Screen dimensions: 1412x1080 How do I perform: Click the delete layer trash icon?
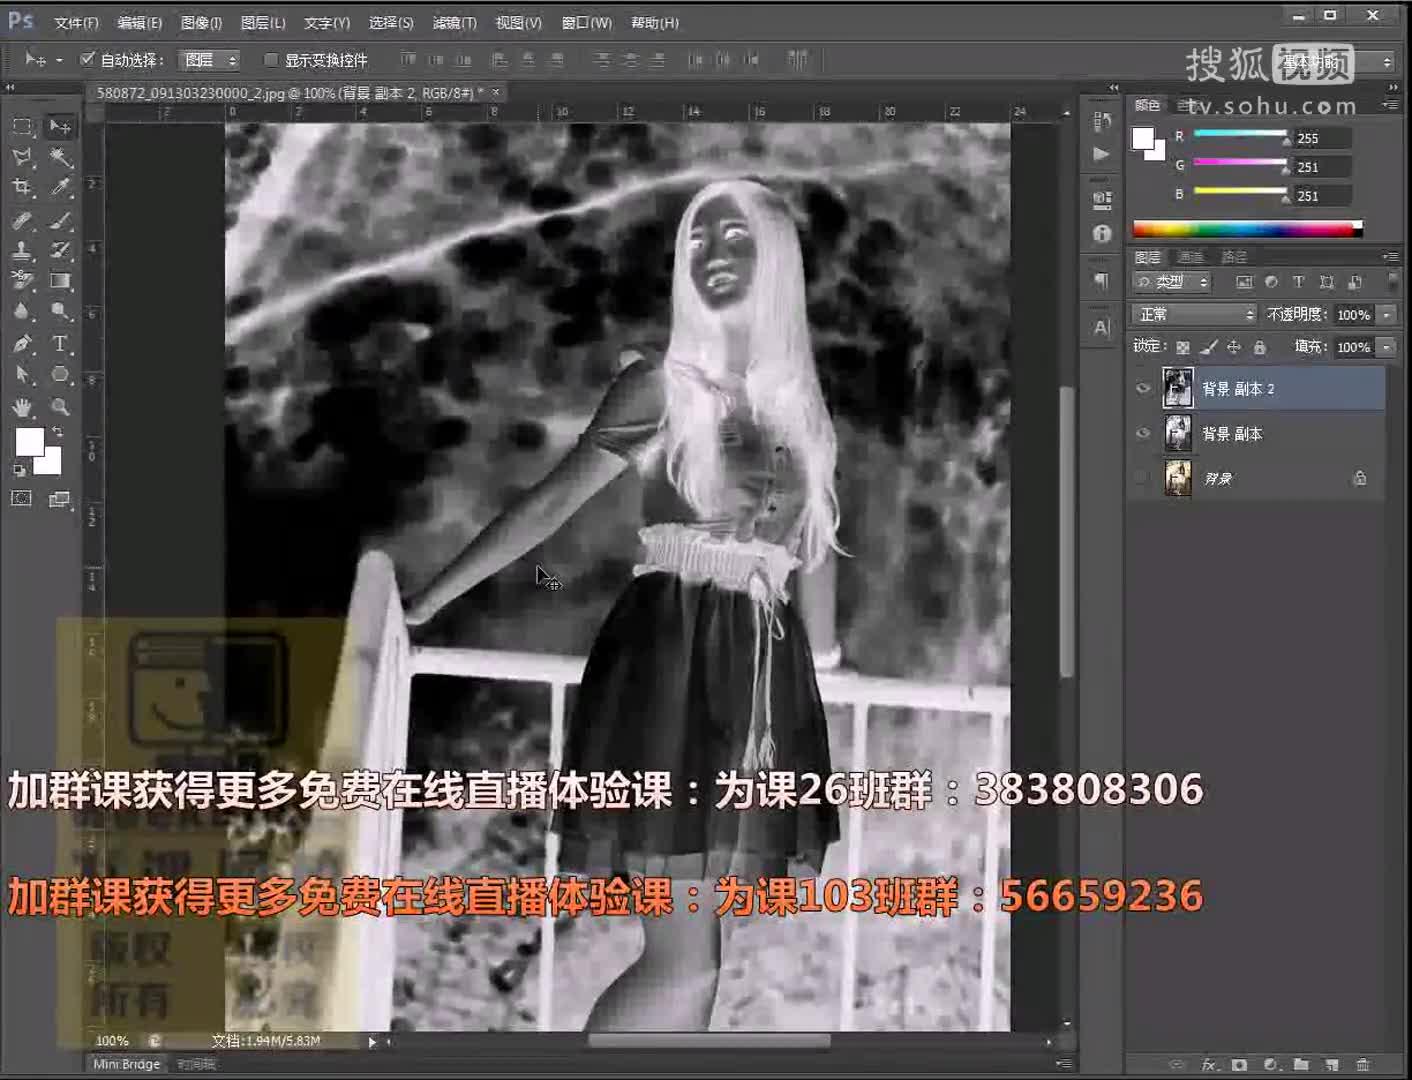click(1363, 1064)
